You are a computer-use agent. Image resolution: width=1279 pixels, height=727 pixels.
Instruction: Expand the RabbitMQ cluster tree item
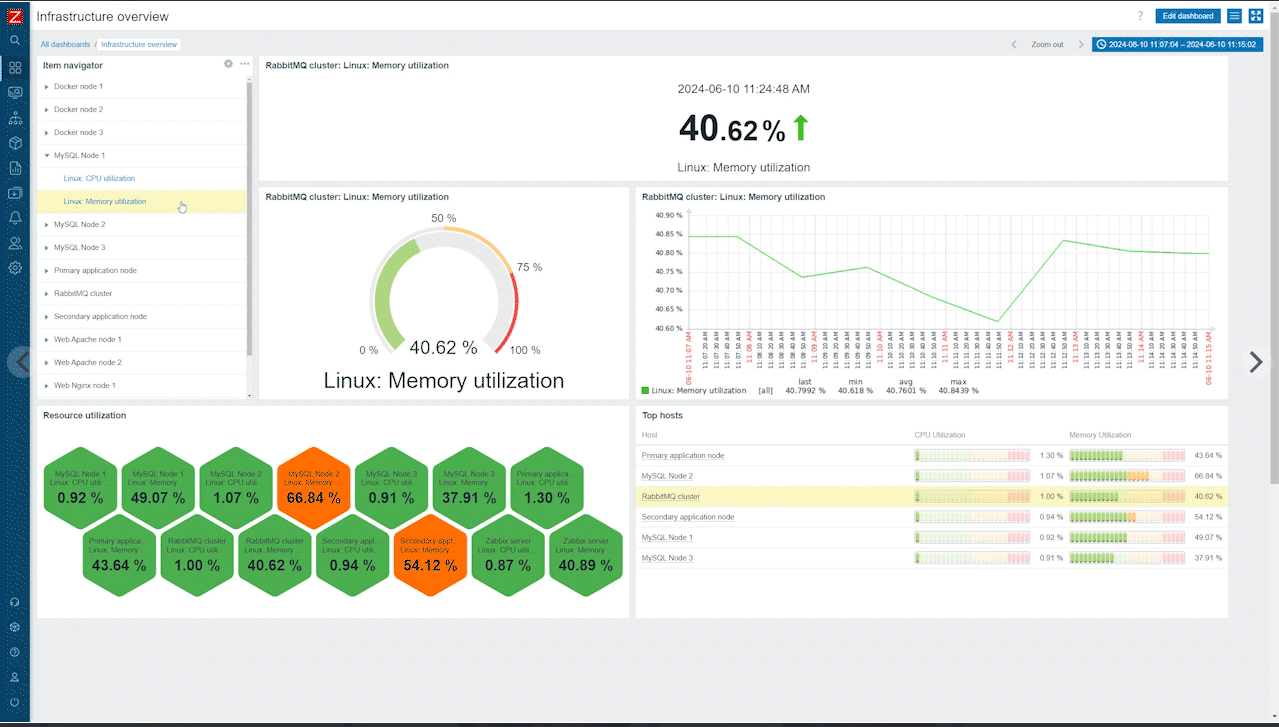(47, 294)
